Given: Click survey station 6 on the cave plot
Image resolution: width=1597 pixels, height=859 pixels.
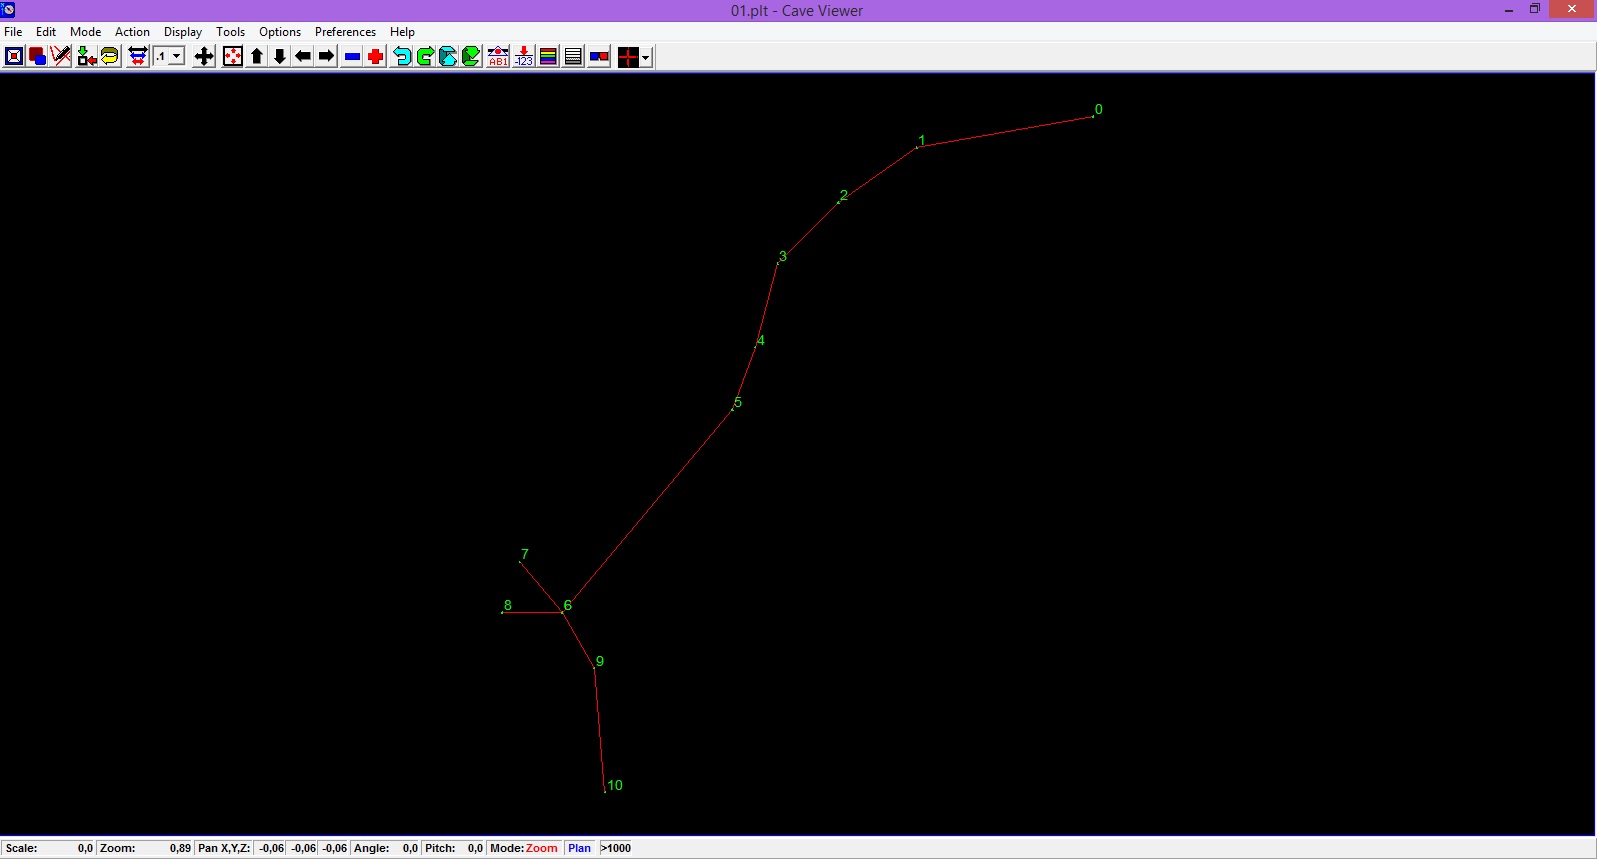Looking at the screenshot, I should [563, 612].
